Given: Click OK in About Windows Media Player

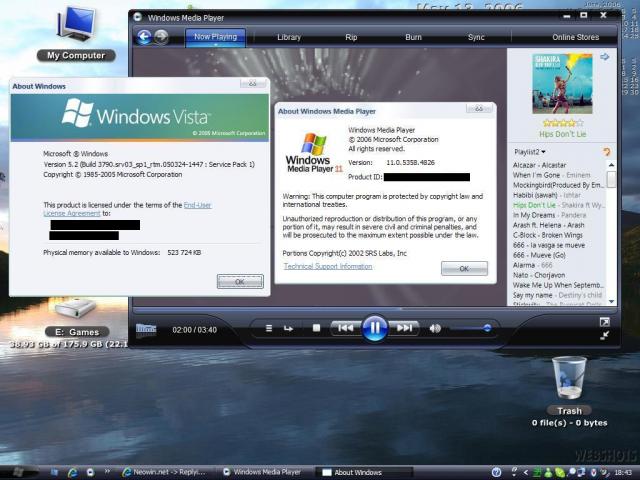Looking at the screenshot, I should tap(464, 269).
